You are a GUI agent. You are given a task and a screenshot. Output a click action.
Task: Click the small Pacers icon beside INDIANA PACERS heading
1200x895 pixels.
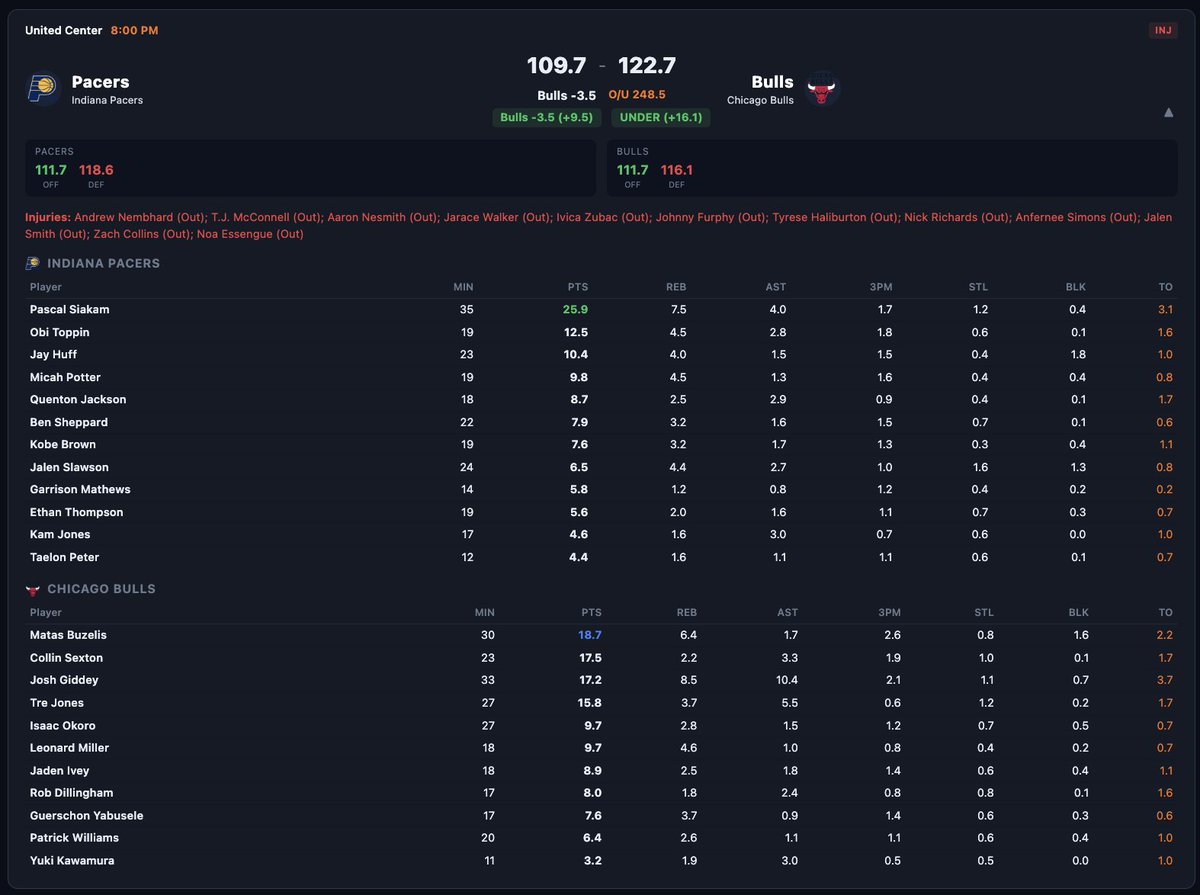click(x=33, y=264)
